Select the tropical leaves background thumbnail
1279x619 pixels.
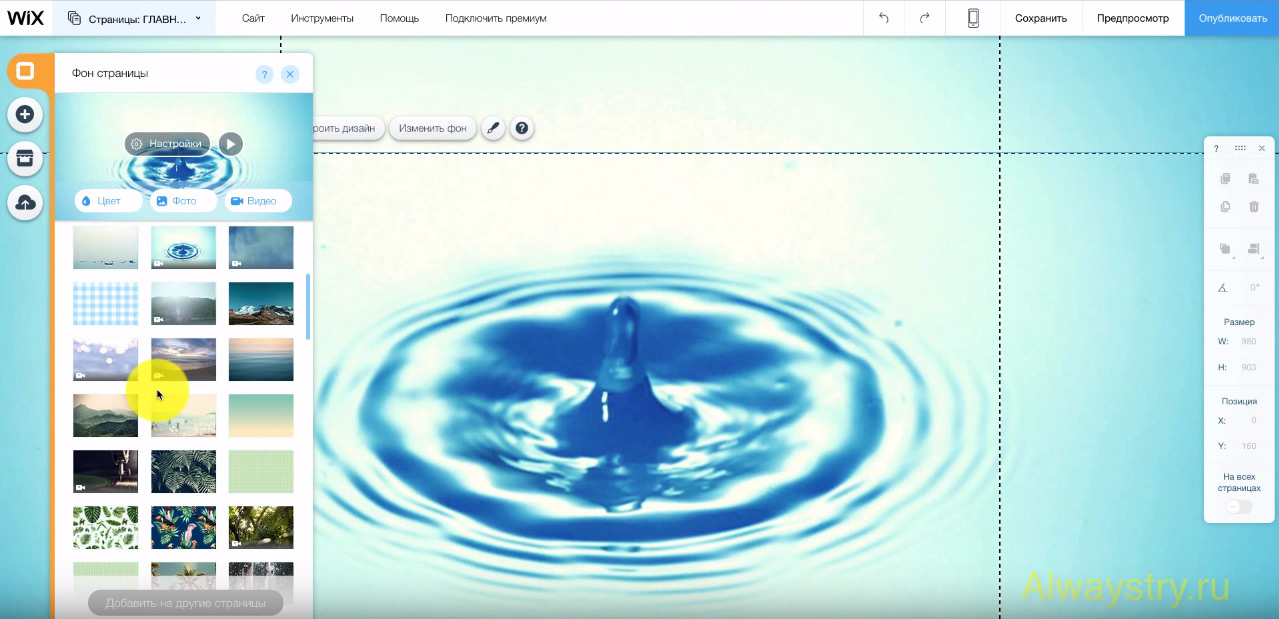pyautogui.click(x=183, y=471)
